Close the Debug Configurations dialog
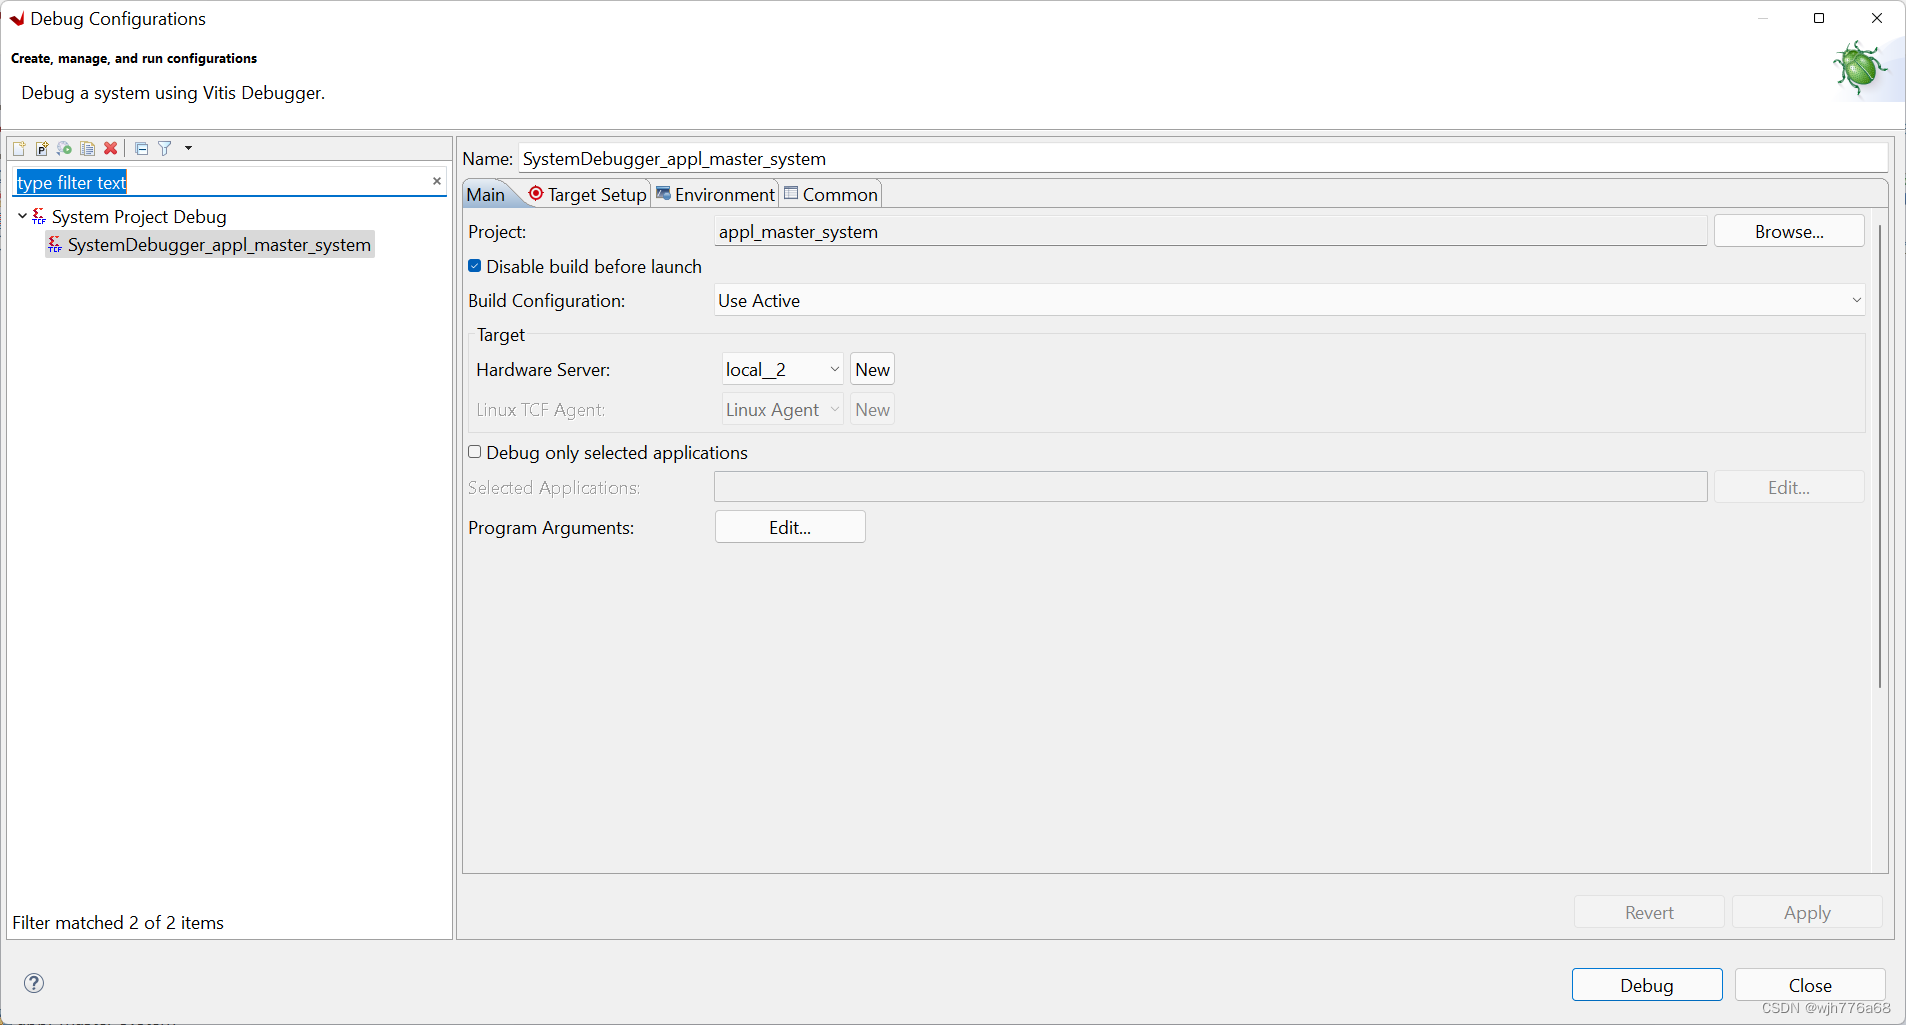The width and height of the screenshot is (1906, 1025). (x=1810, y=985)
